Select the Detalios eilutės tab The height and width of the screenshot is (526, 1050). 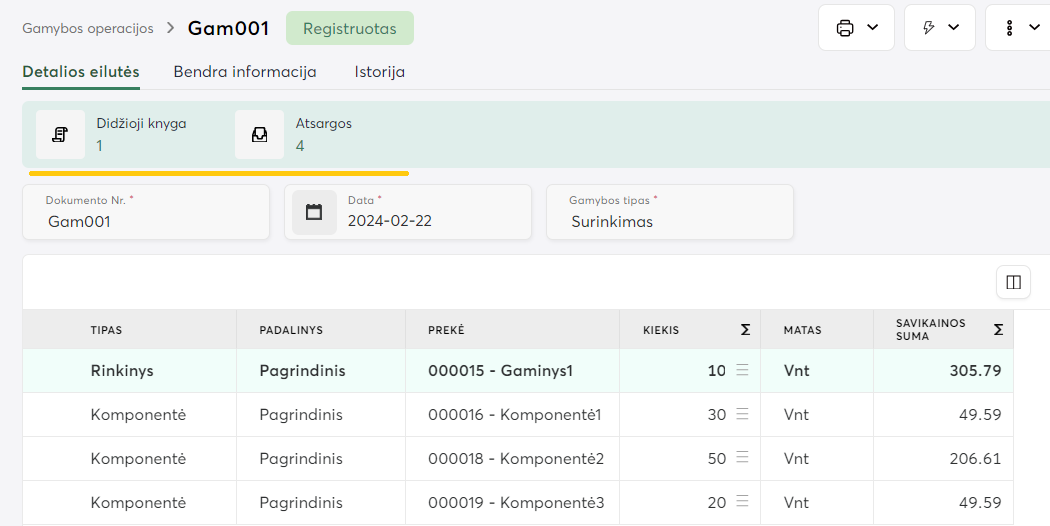[81, 72]
